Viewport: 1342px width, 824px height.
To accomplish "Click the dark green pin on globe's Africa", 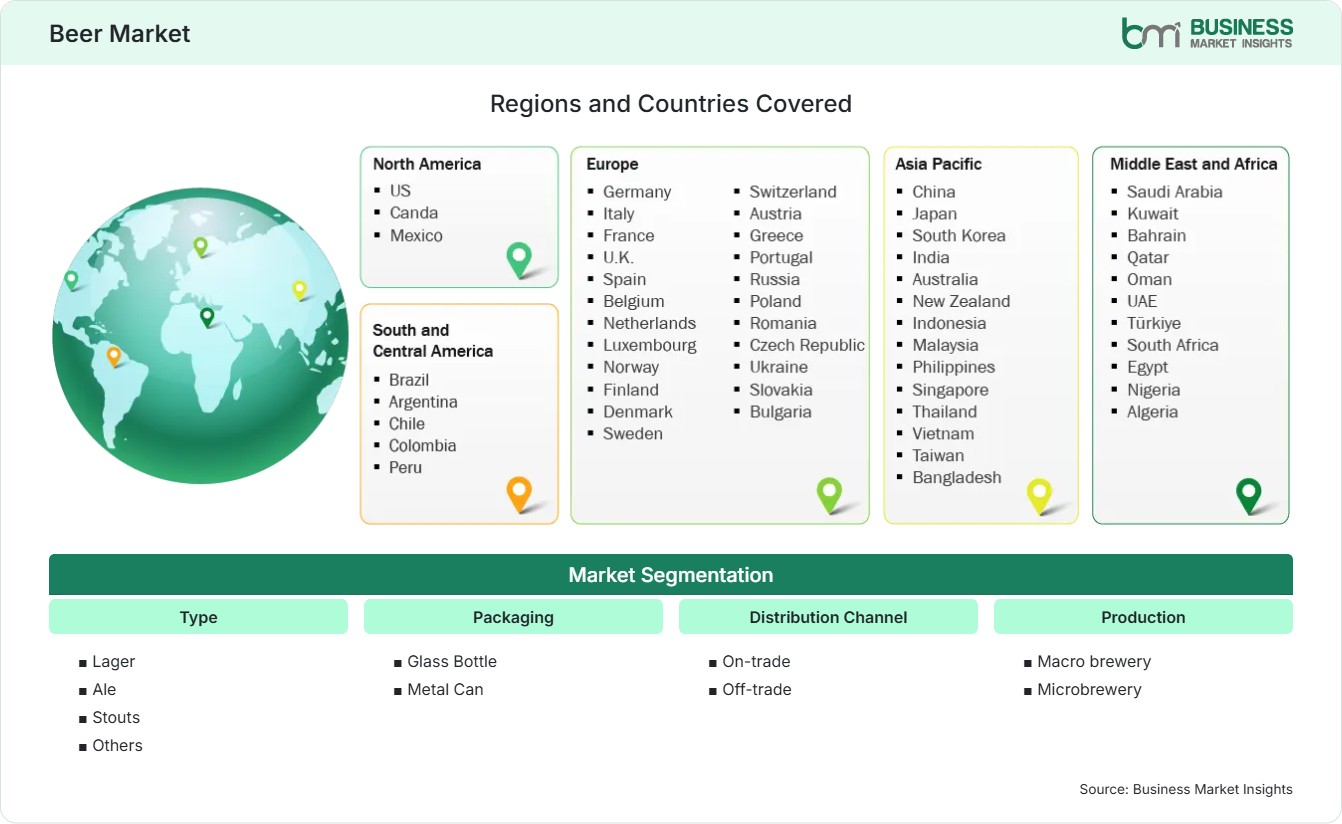I will pyautogui.click(x=207, y=317).
